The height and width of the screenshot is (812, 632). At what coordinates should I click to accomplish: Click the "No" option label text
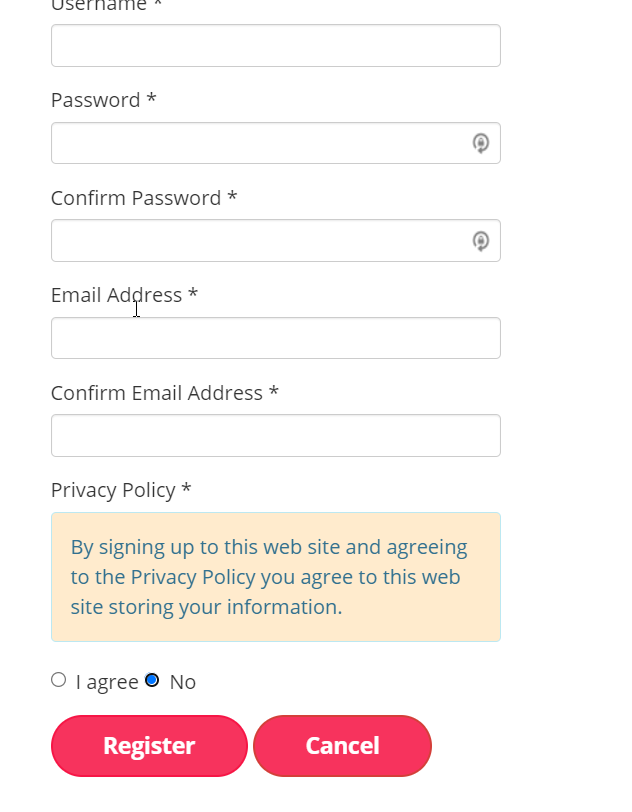182,682
